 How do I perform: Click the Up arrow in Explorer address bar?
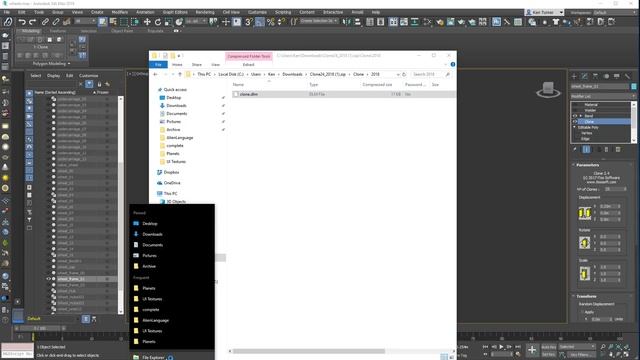pos(180,74)
